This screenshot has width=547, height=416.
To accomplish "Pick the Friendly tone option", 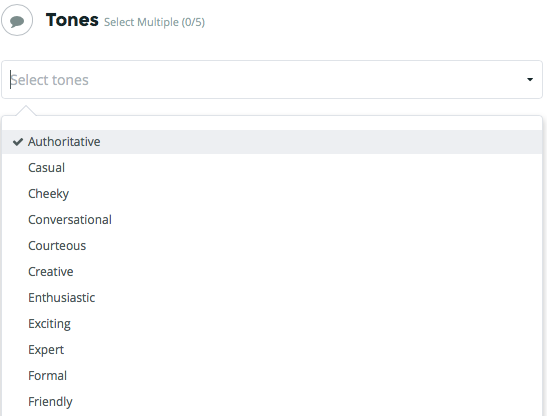I will 272,402.
